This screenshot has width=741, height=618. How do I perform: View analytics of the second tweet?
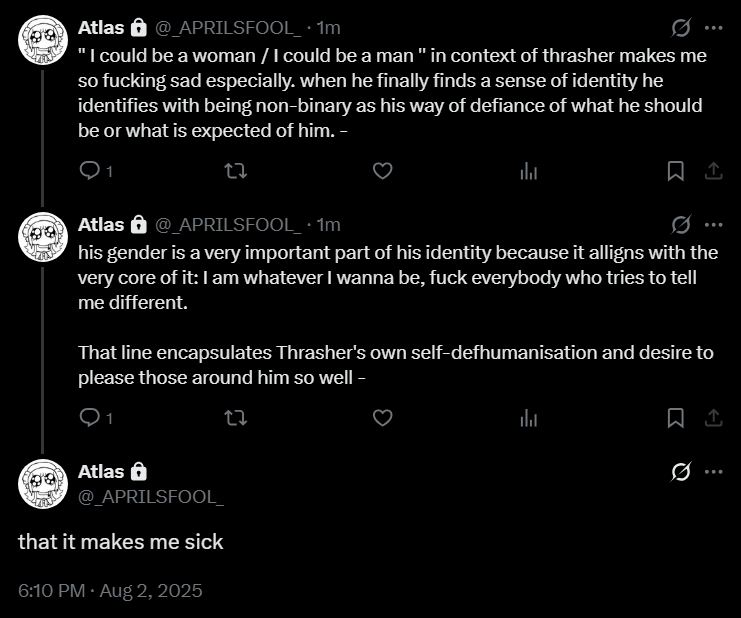pos(528,417)
